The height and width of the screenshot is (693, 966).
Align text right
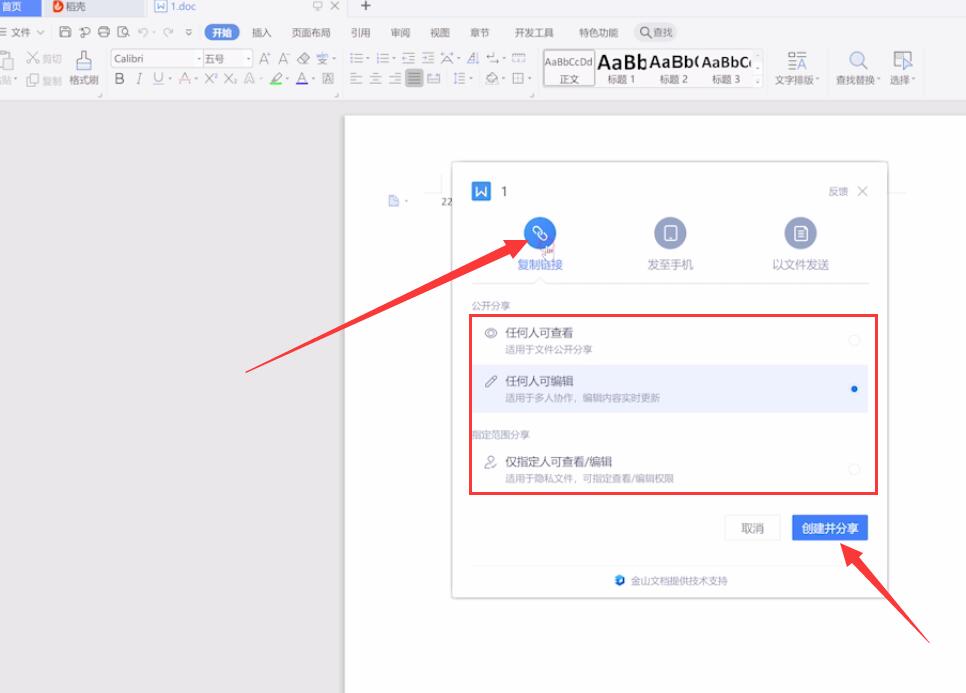pyautogui.click(x=395, y=79)
